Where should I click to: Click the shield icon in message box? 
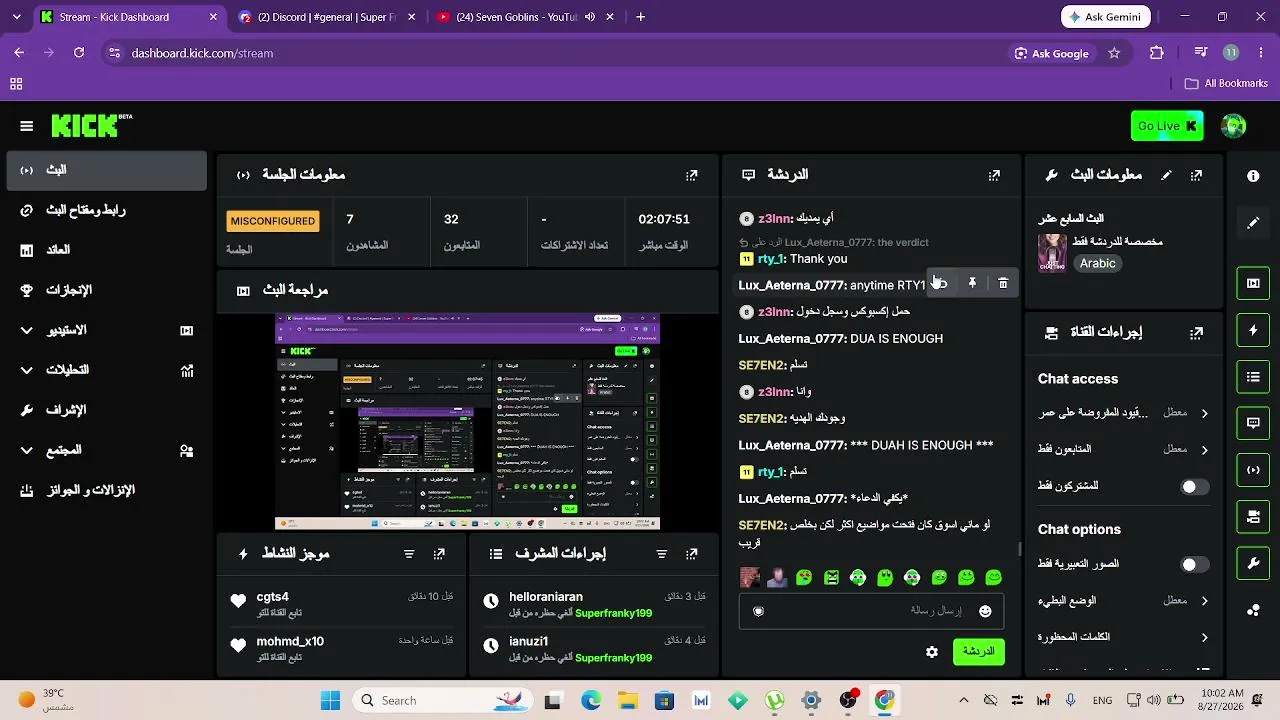(758, 611)
